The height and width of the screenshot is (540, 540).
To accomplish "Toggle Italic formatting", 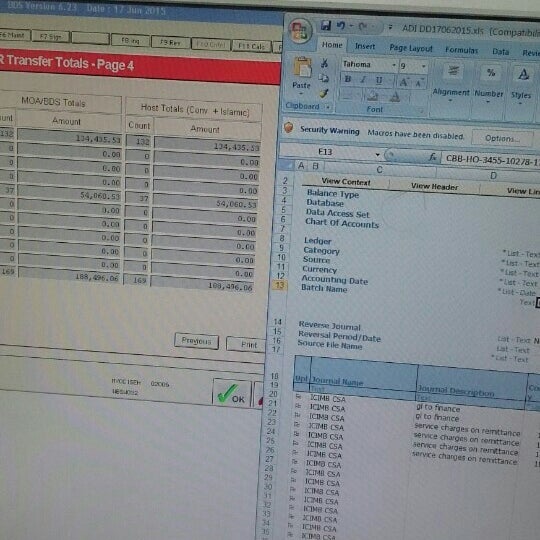I will 363,80.
